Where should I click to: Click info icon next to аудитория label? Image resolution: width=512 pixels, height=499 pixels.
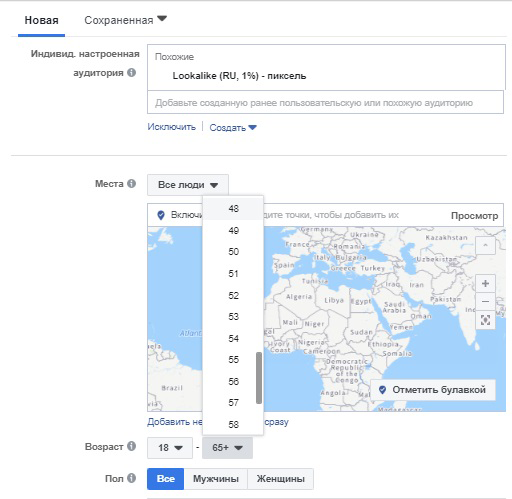click(132, 72)
